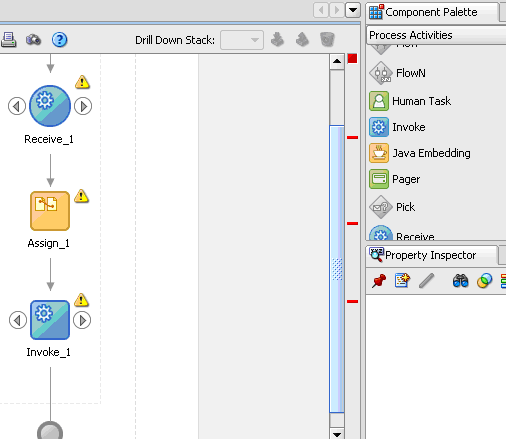Click the colored spheres icon in Property Inspector
Viewport: 506px width, 439px height.
pyautogui.click(x=485, y=281)
